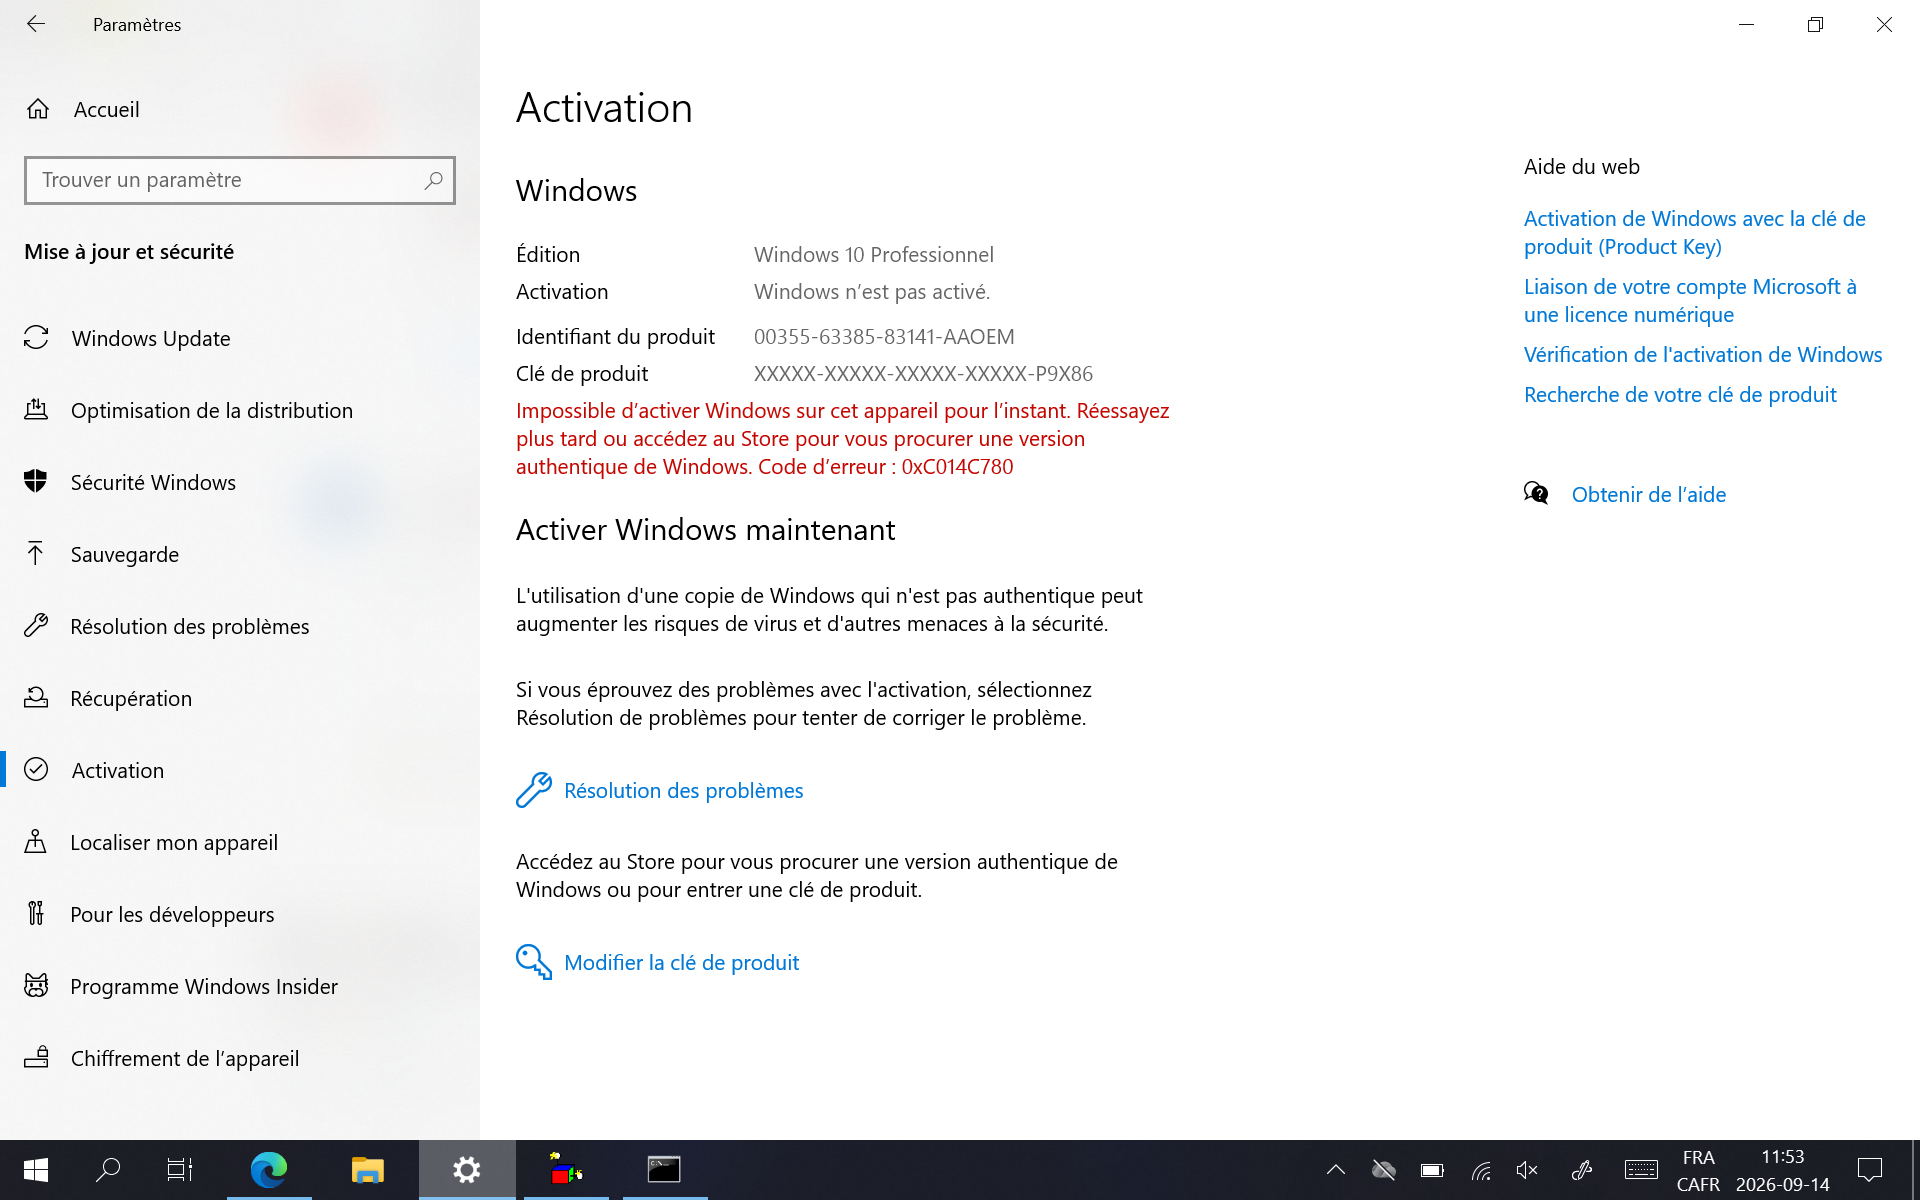Go back using the Paramètres back arrow

(36, 24)
